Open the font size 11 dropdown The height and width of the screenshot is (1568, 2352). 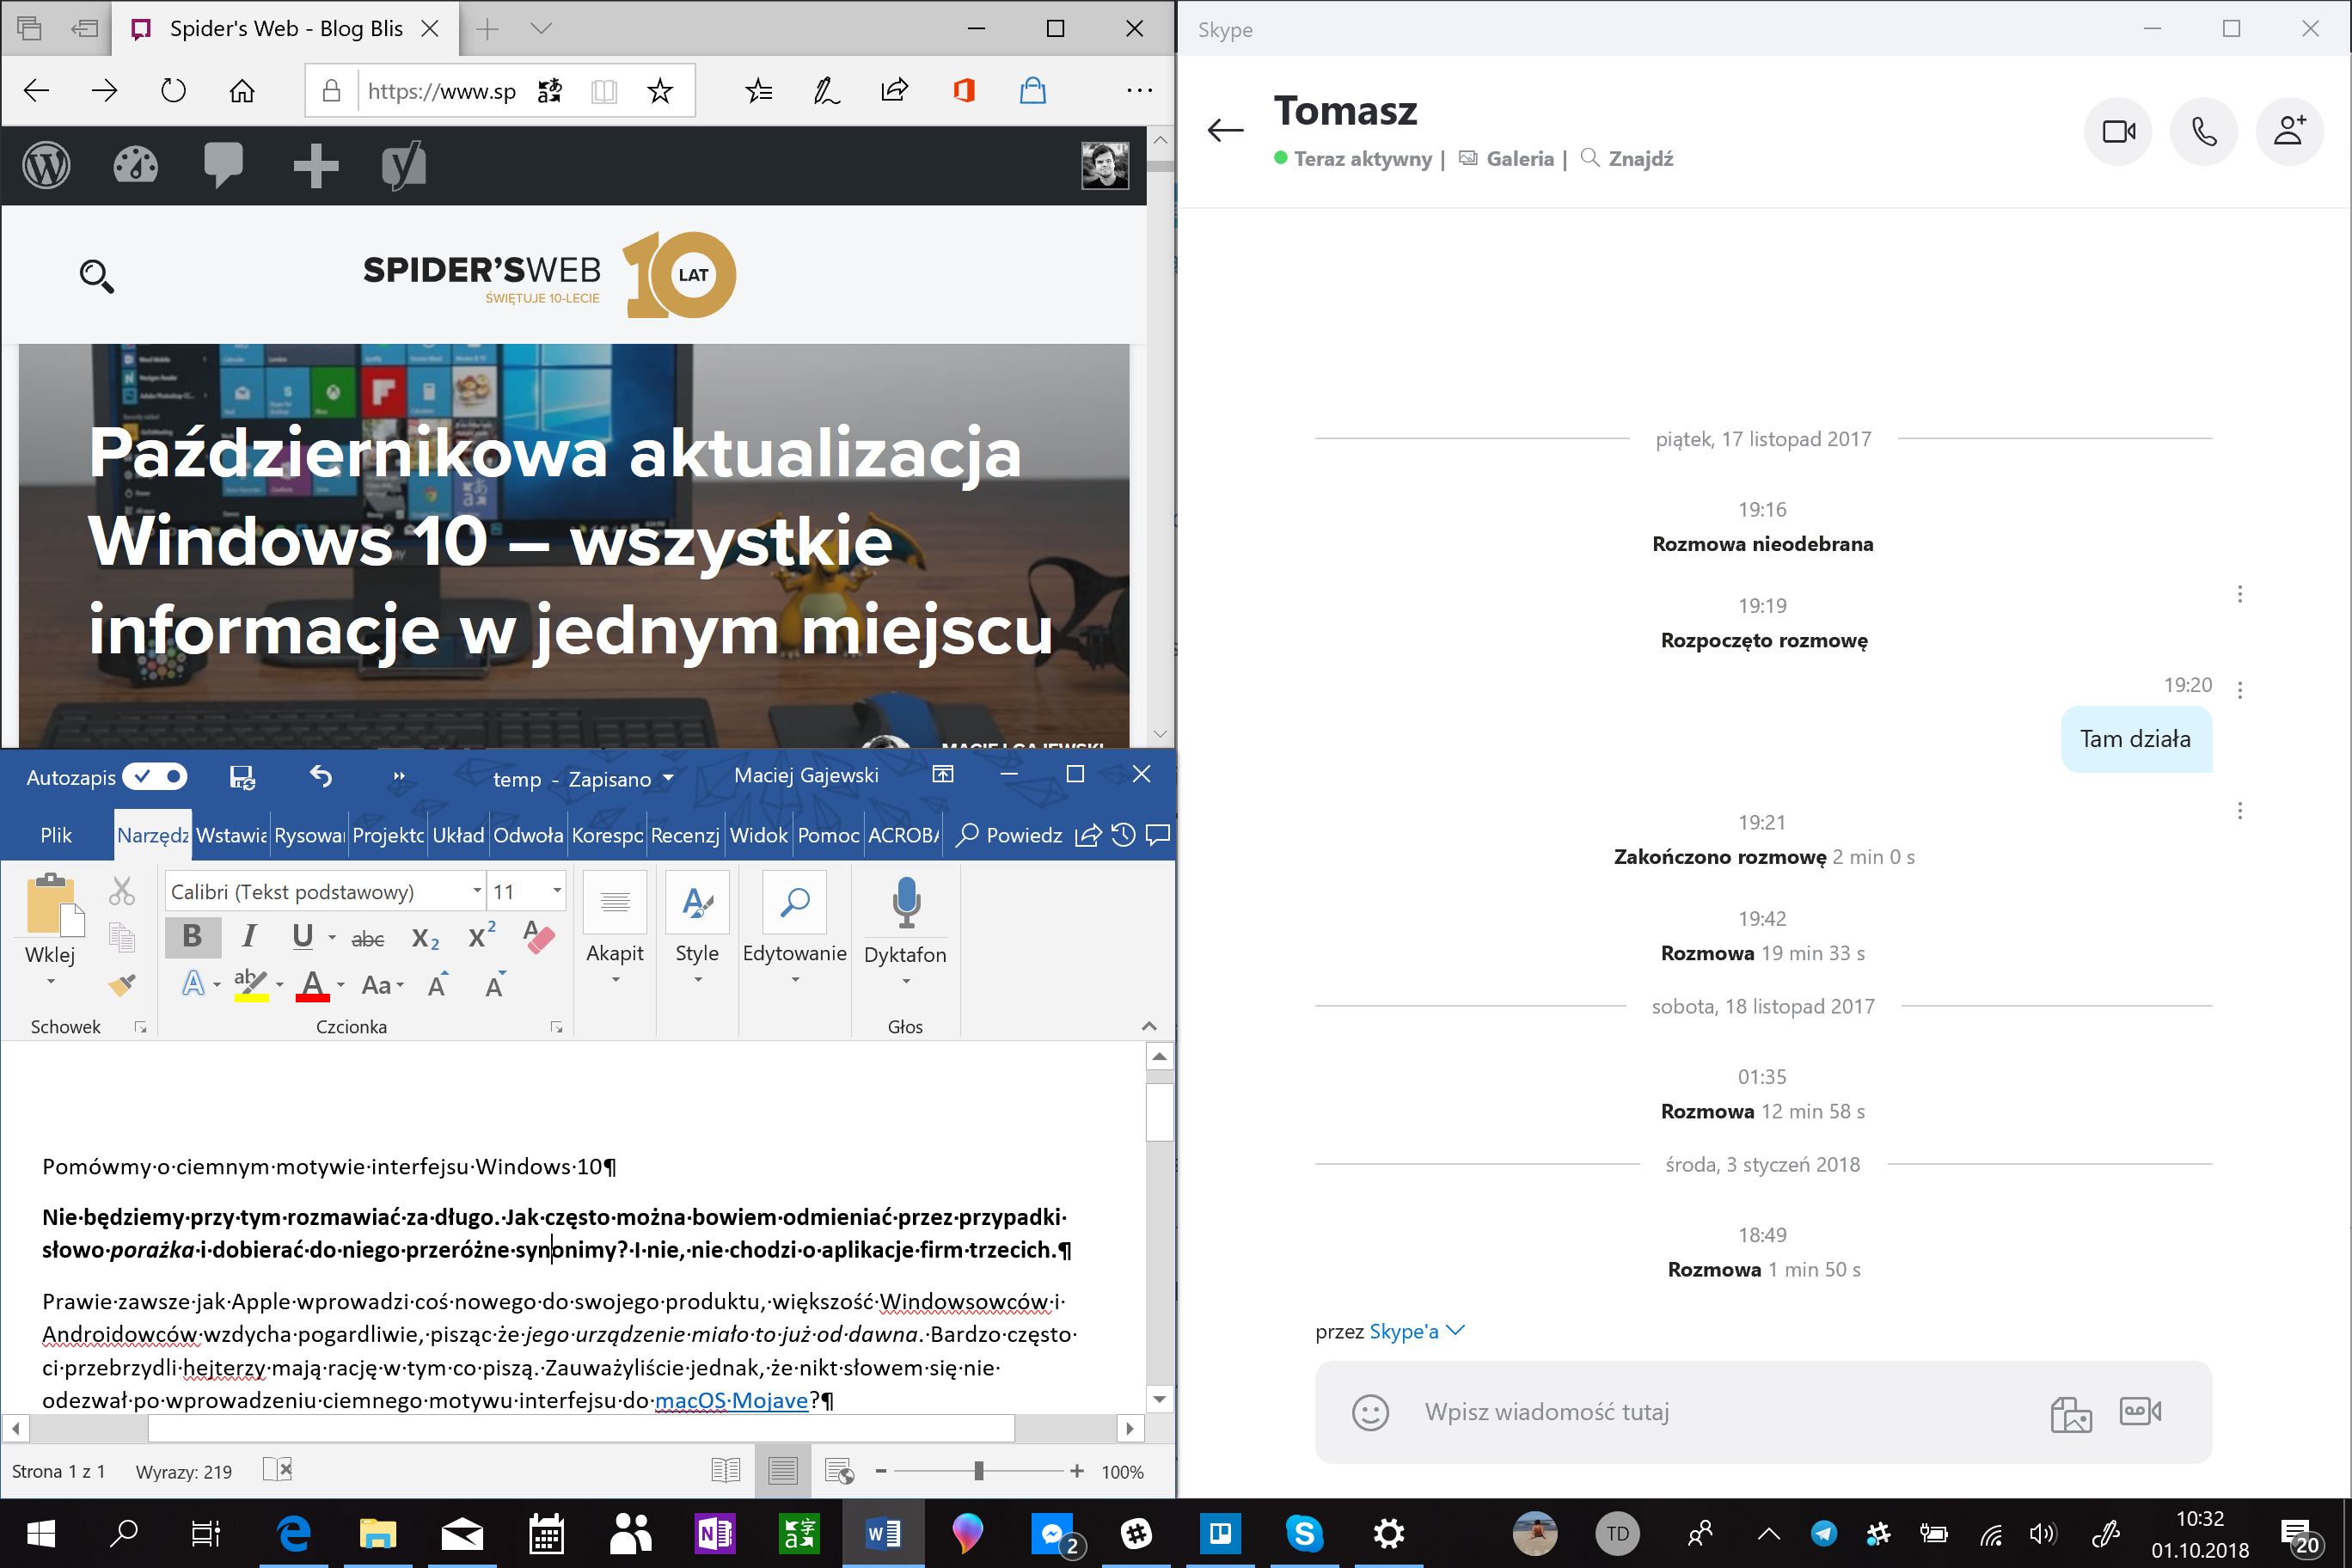(x=557, y=891)
